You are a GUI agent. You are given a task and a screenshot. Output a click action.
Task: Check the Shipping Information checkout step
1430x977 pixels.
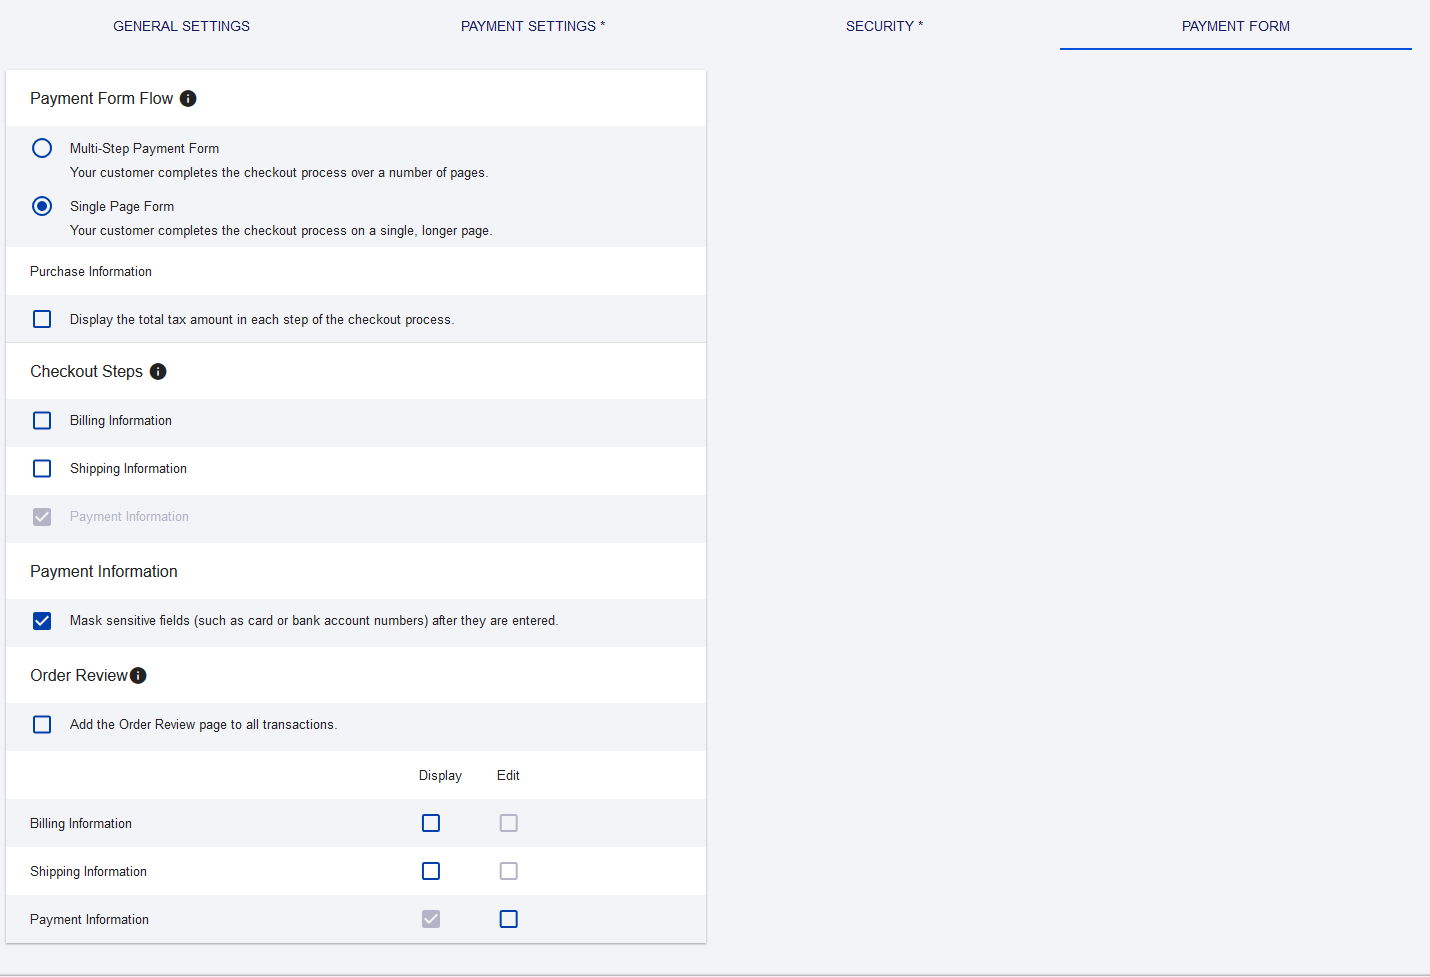tap(41, 468)
